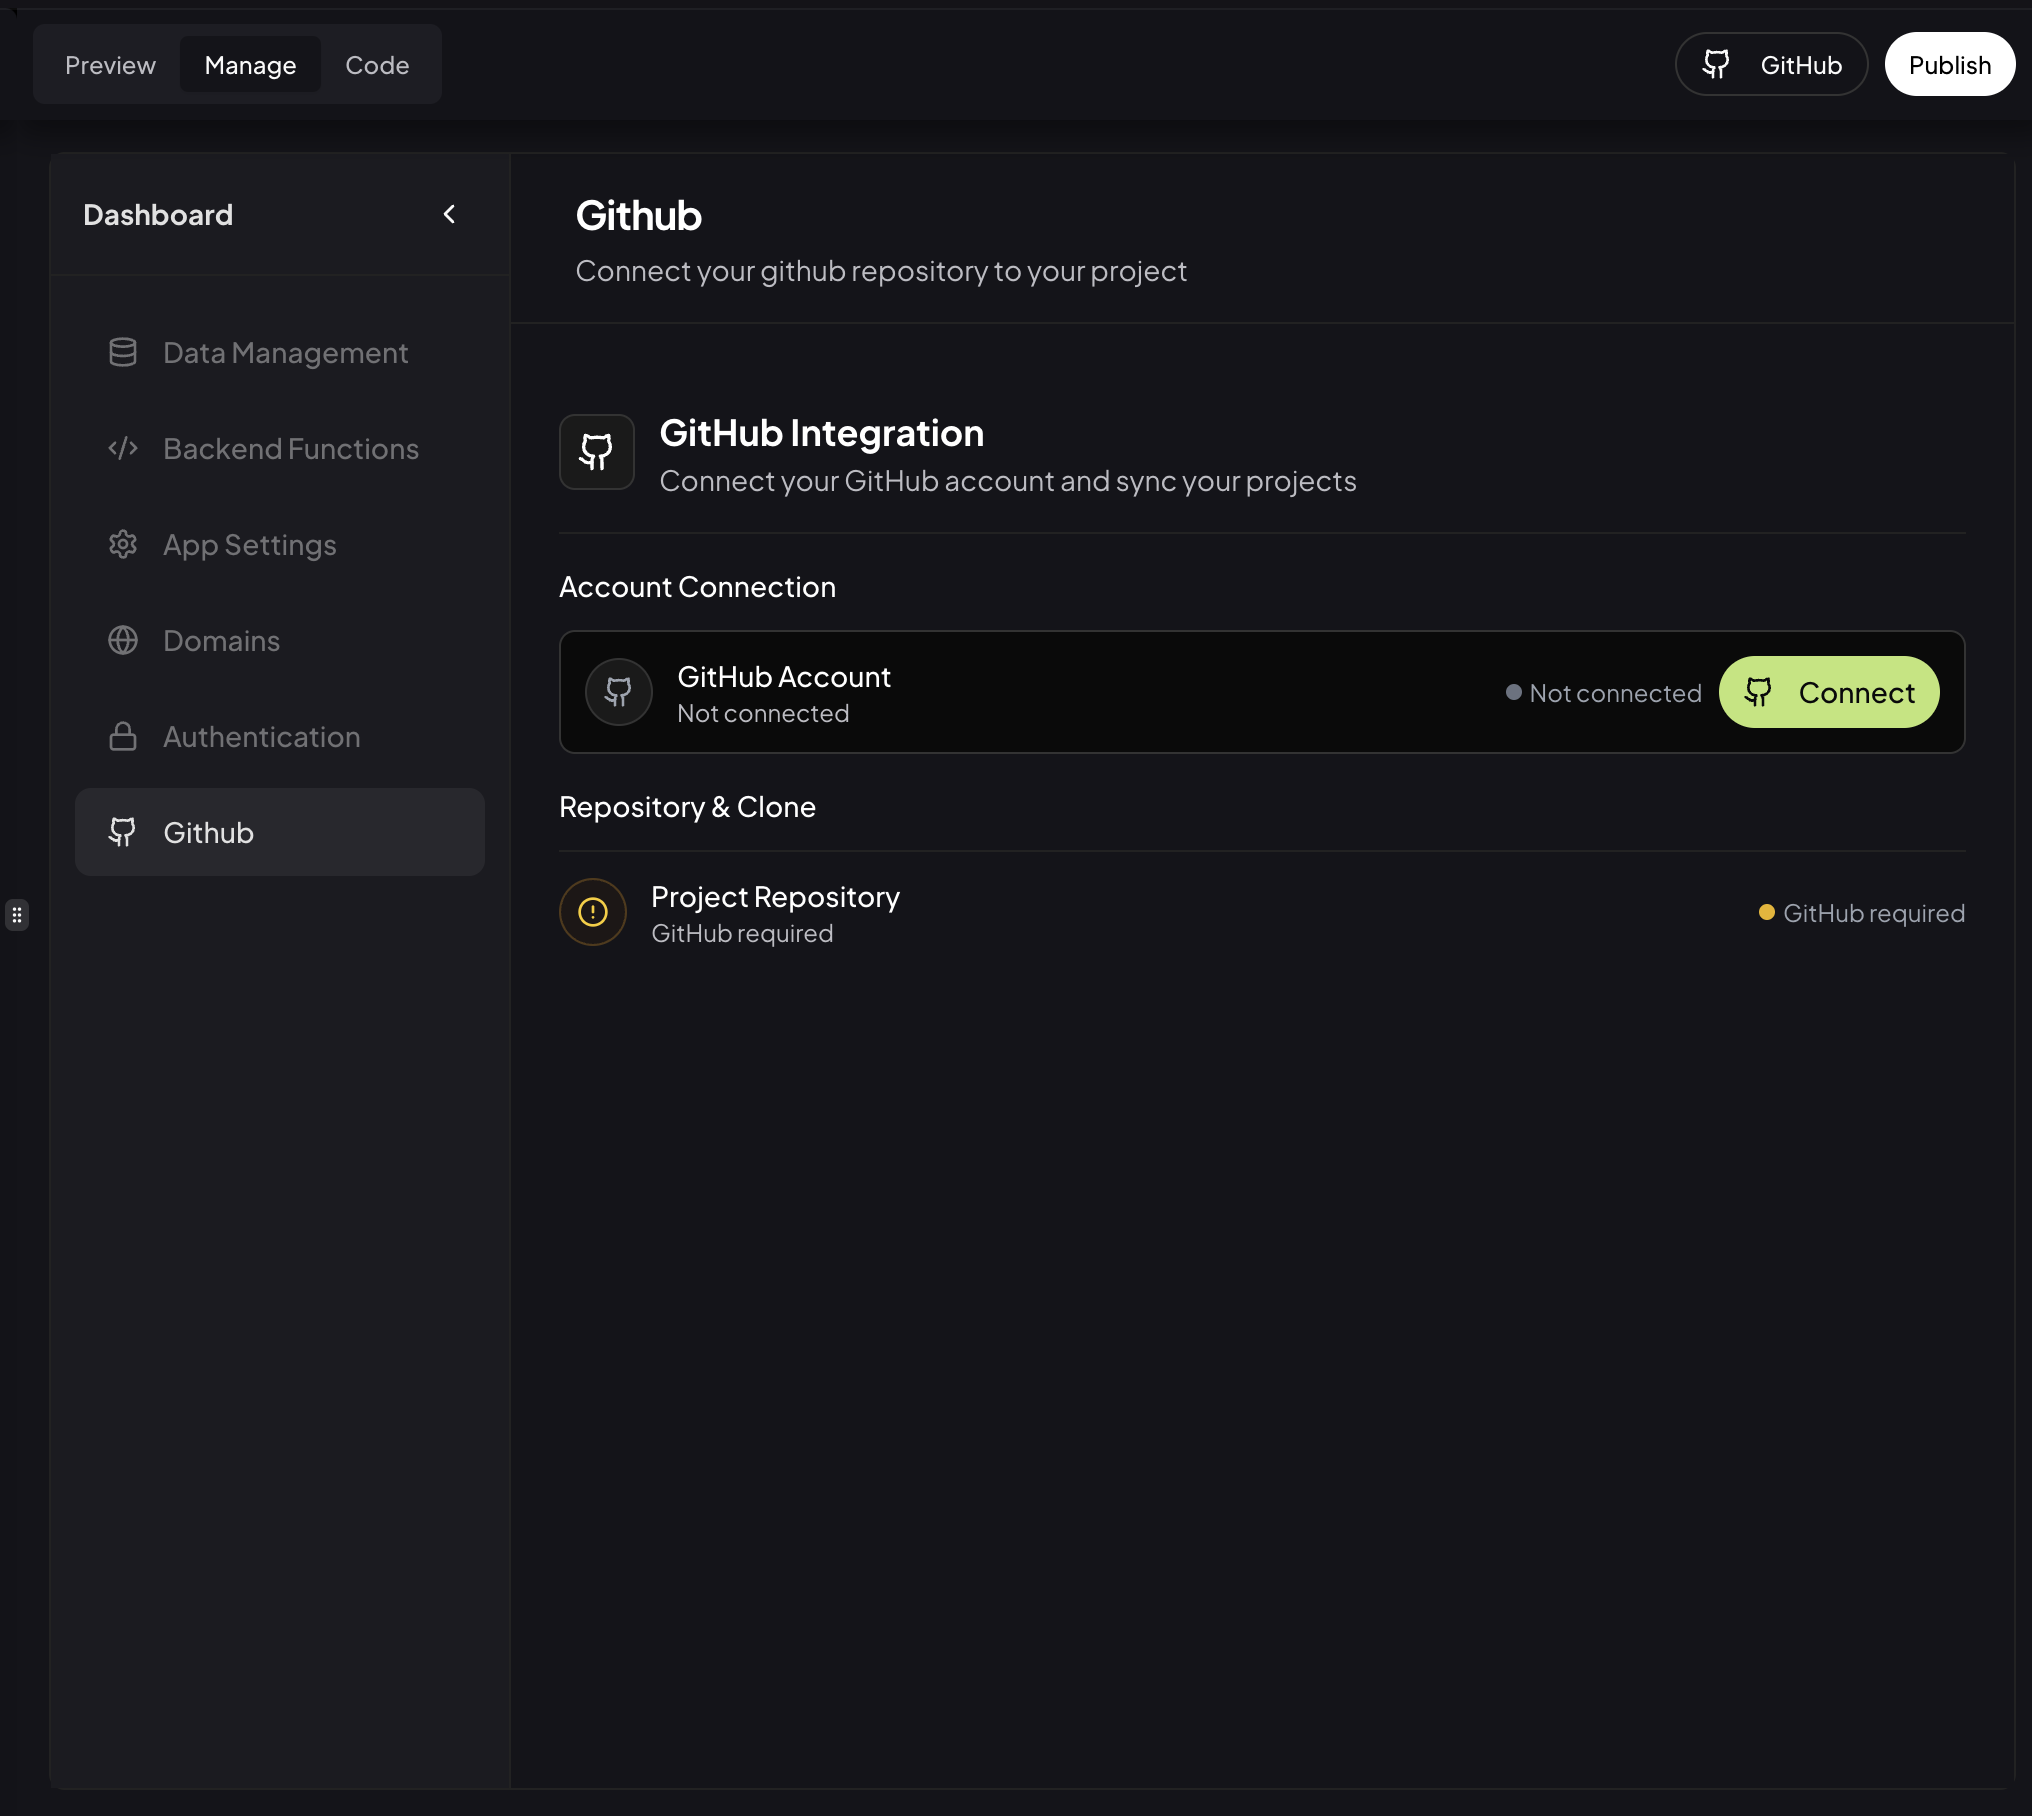This screenshot has width=2032, height=1816.
Task: Select the Manage tab
Action: tap(250, 64)
